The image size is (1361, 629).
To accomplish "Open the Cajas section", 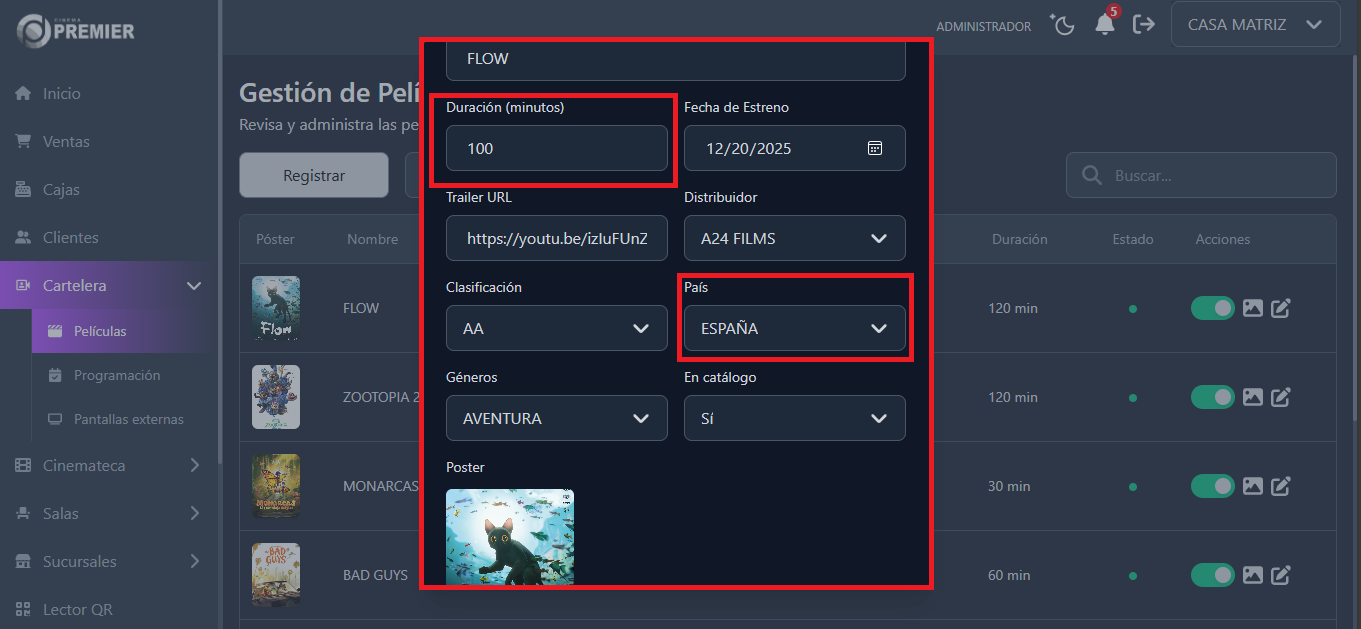I will [58, 189].
